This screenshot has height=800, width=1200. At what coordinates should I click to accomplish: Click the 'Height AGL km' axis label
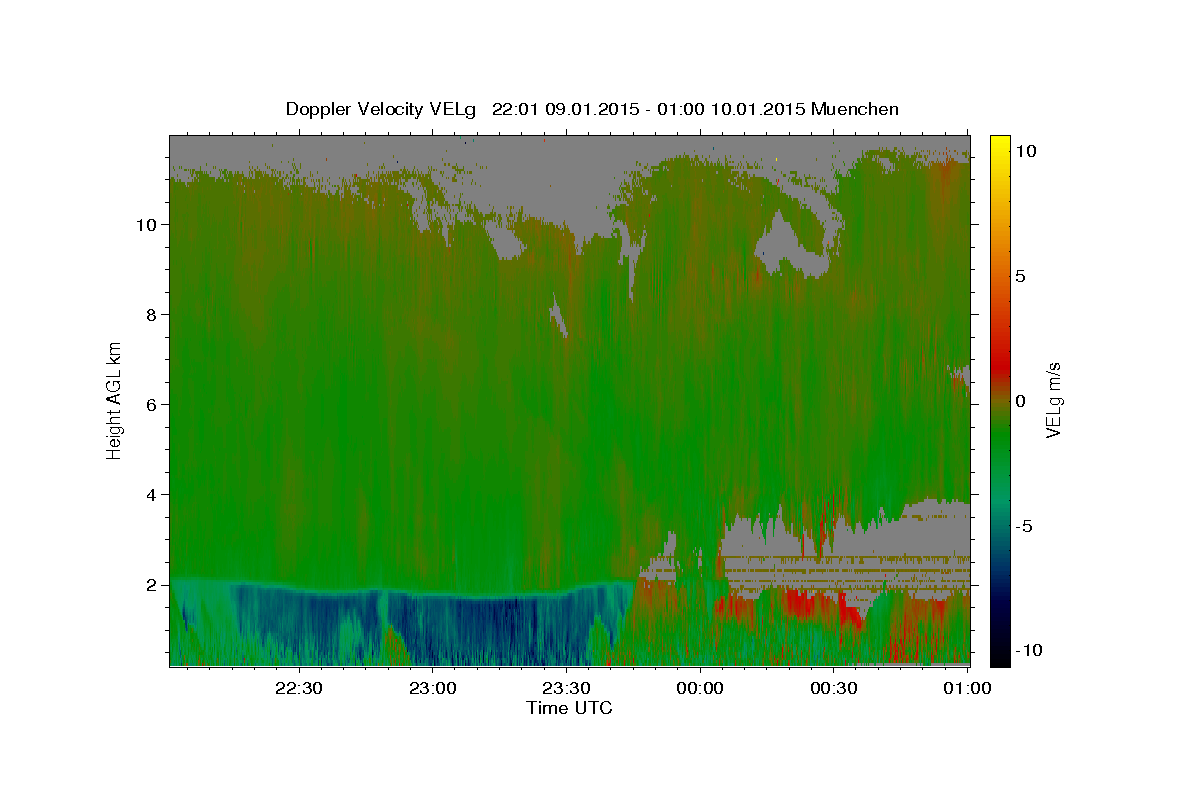point(115,400)
